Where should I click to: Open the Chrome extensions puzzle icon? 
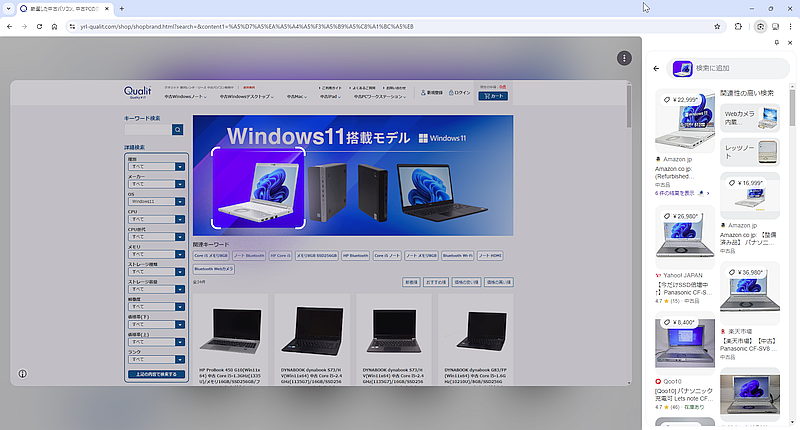(x=738, y=27)
